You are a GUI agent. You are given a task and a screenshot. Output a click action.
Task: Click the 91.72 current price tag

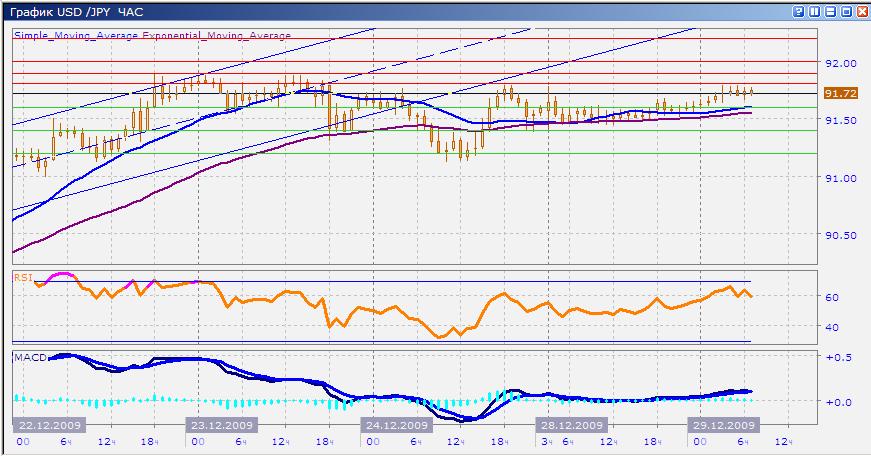tap(841, 93)
